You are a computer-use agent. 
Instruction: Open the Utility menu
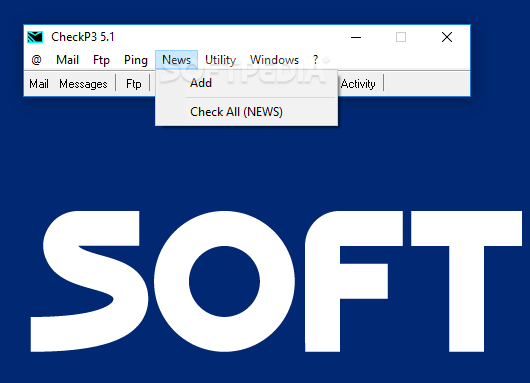coord(220,60)
